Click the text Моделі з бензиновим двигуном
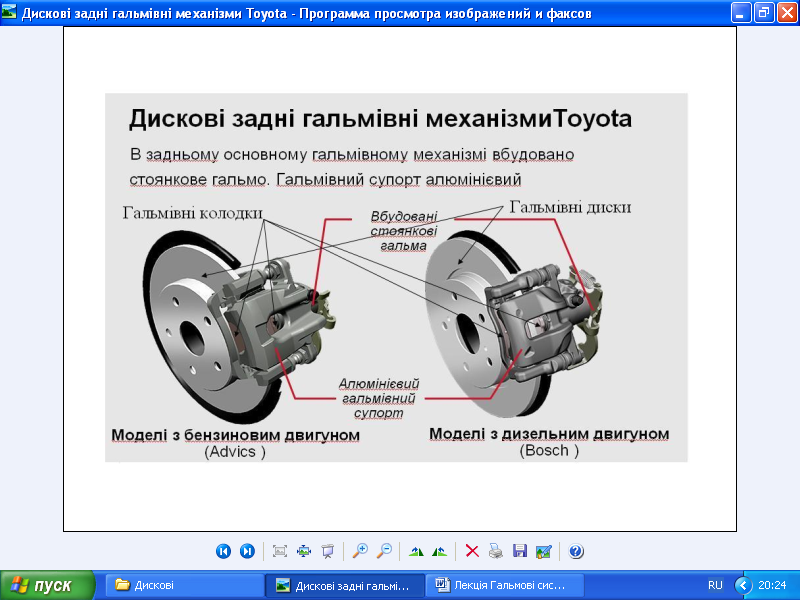The width and height of the screenshot is (800, 600). 235,435
